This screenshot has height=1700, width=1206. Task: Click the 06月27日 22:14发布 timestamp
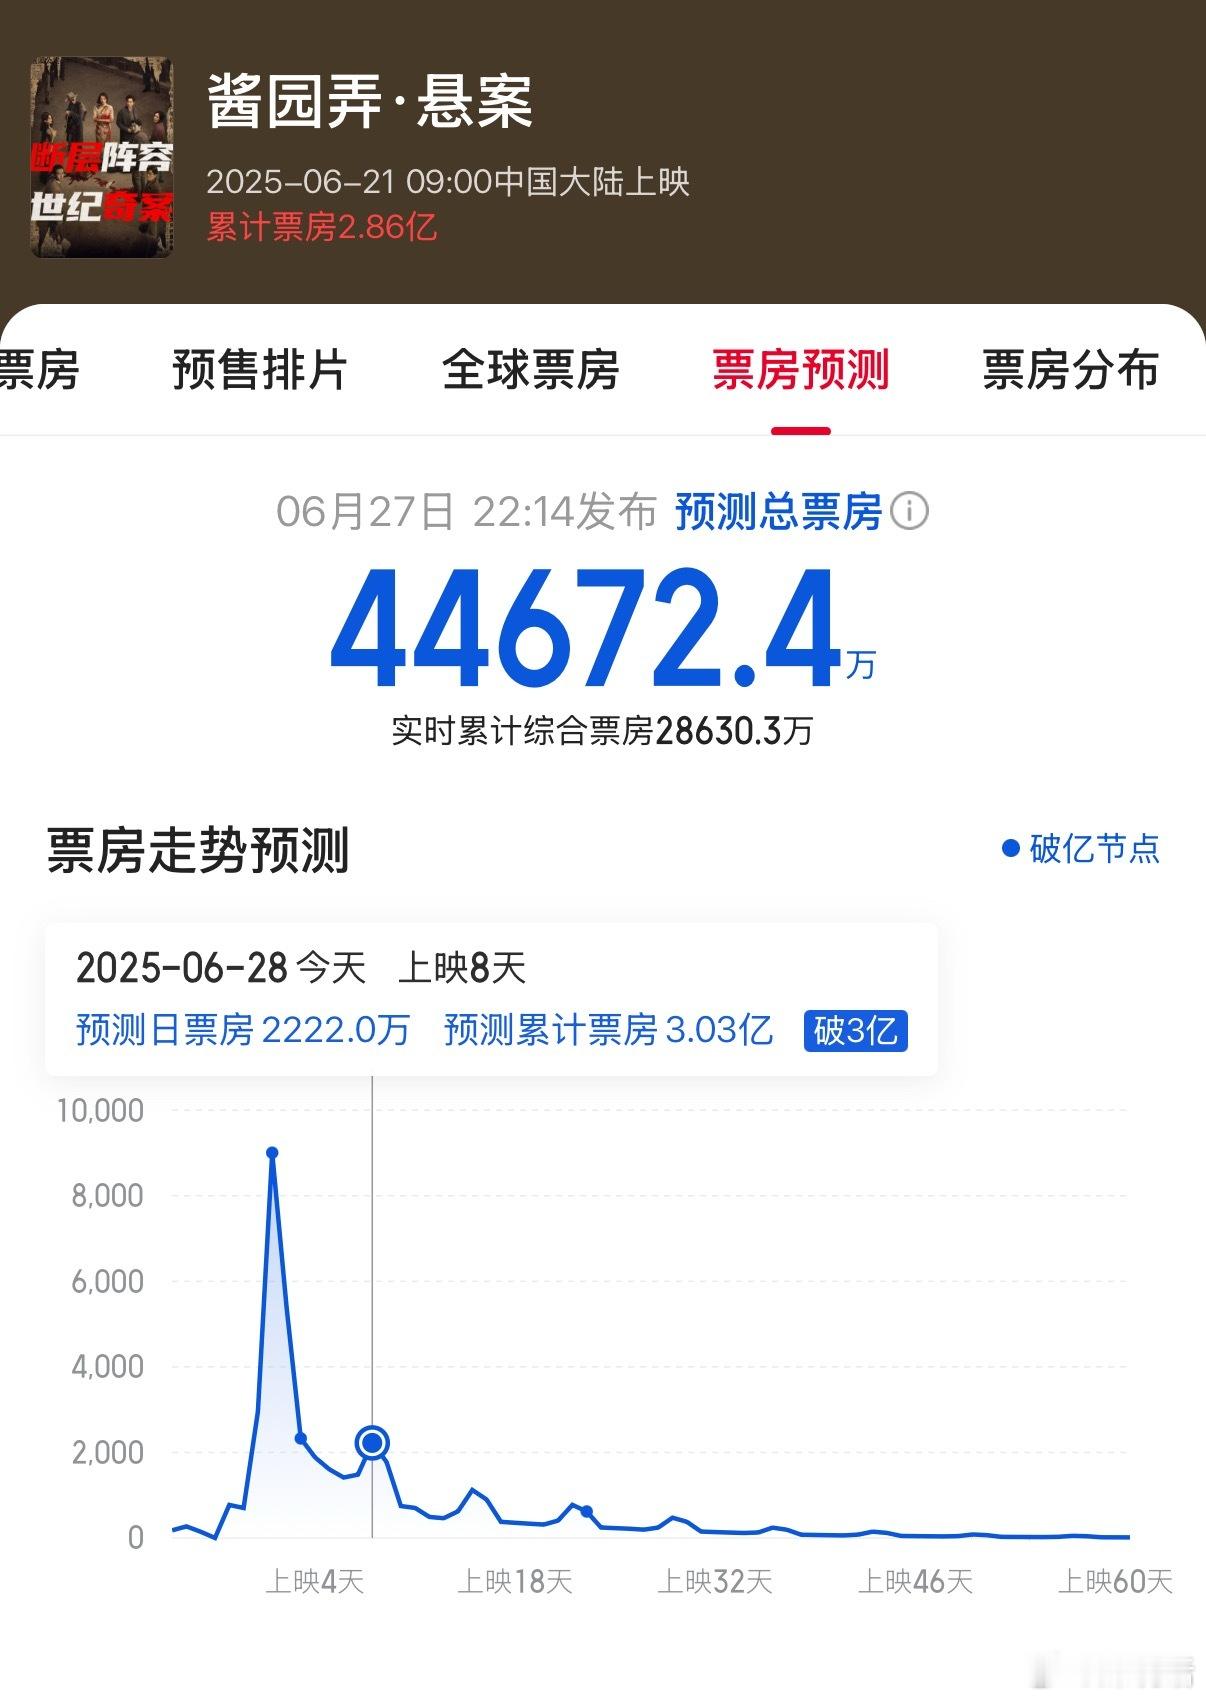coord(466,512)
